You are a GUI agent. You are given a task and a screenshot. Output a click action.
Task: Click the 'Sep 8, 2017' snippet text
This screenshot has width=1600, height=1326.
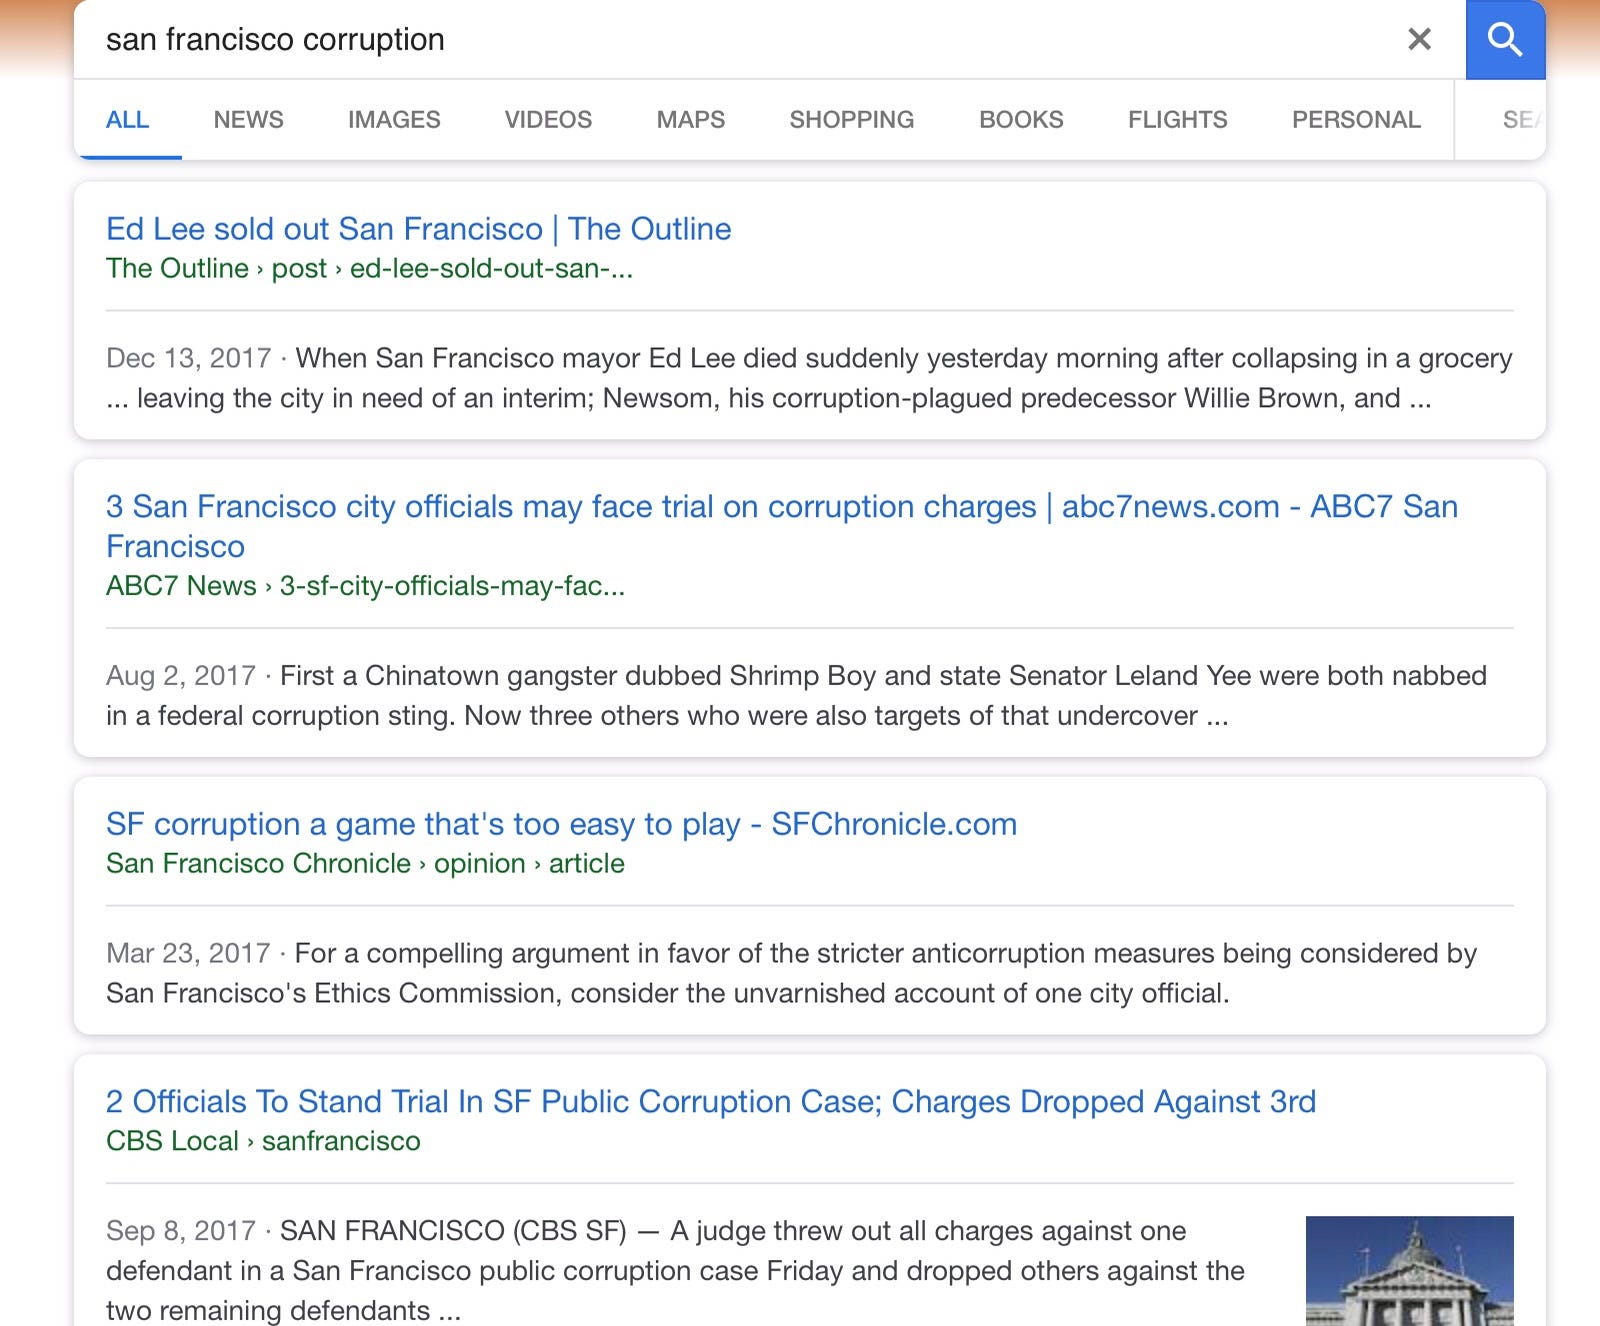675,1270
